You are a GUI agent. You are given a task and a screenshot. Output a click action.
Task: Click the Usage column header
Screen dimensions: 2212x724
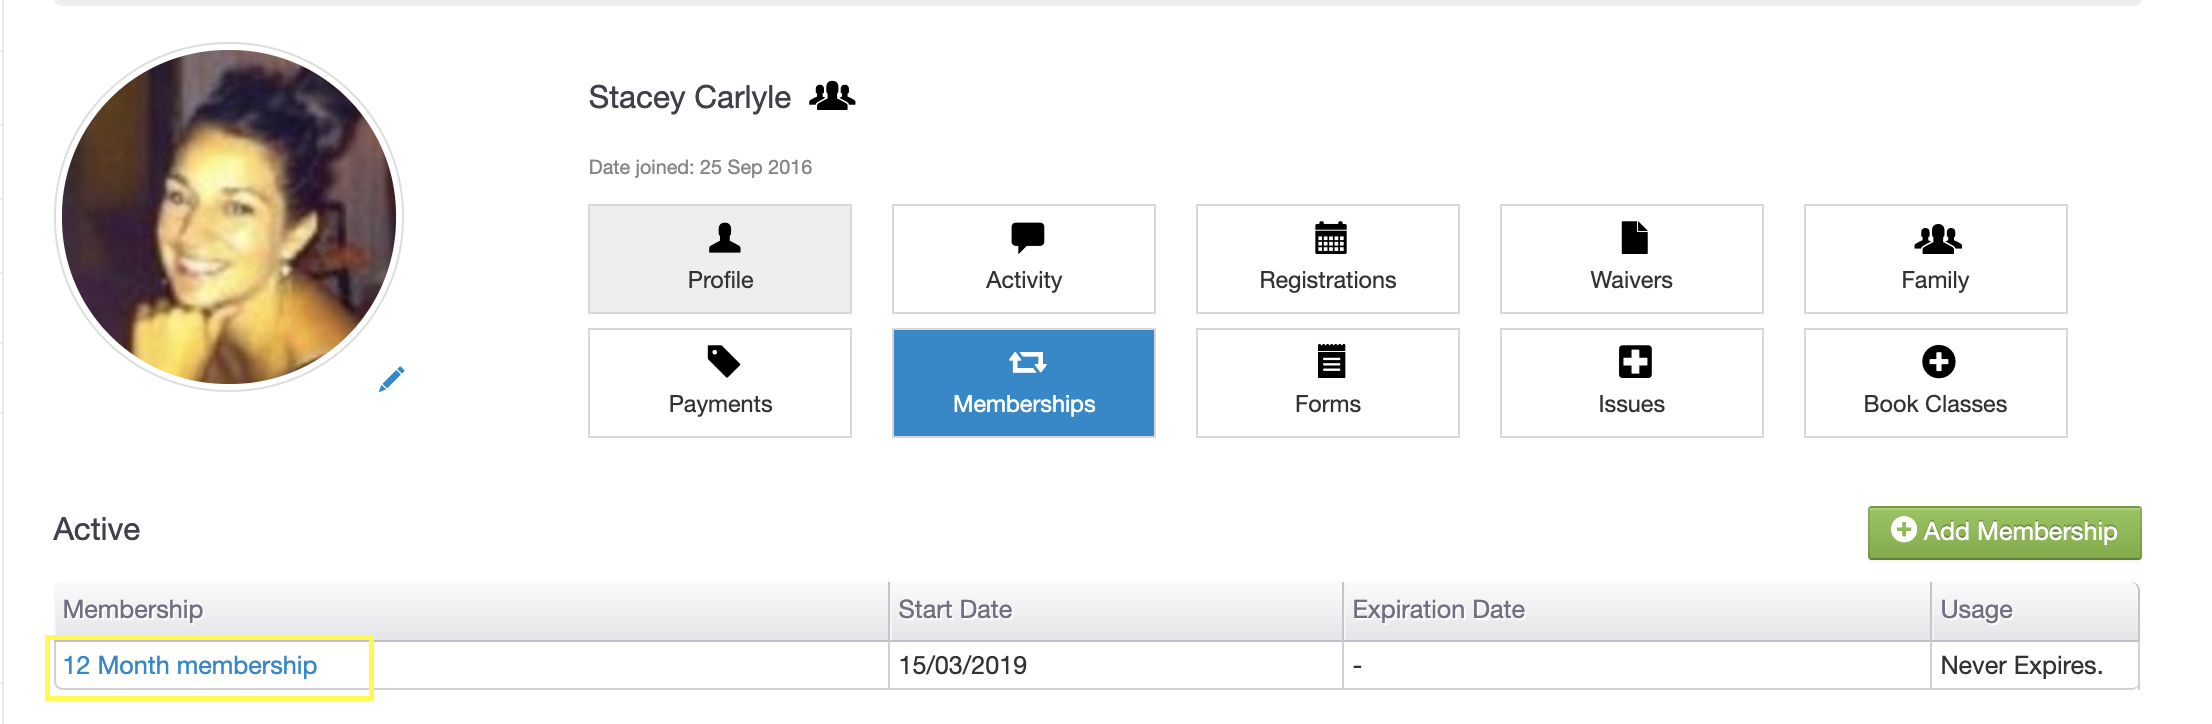click(1976, 610)
